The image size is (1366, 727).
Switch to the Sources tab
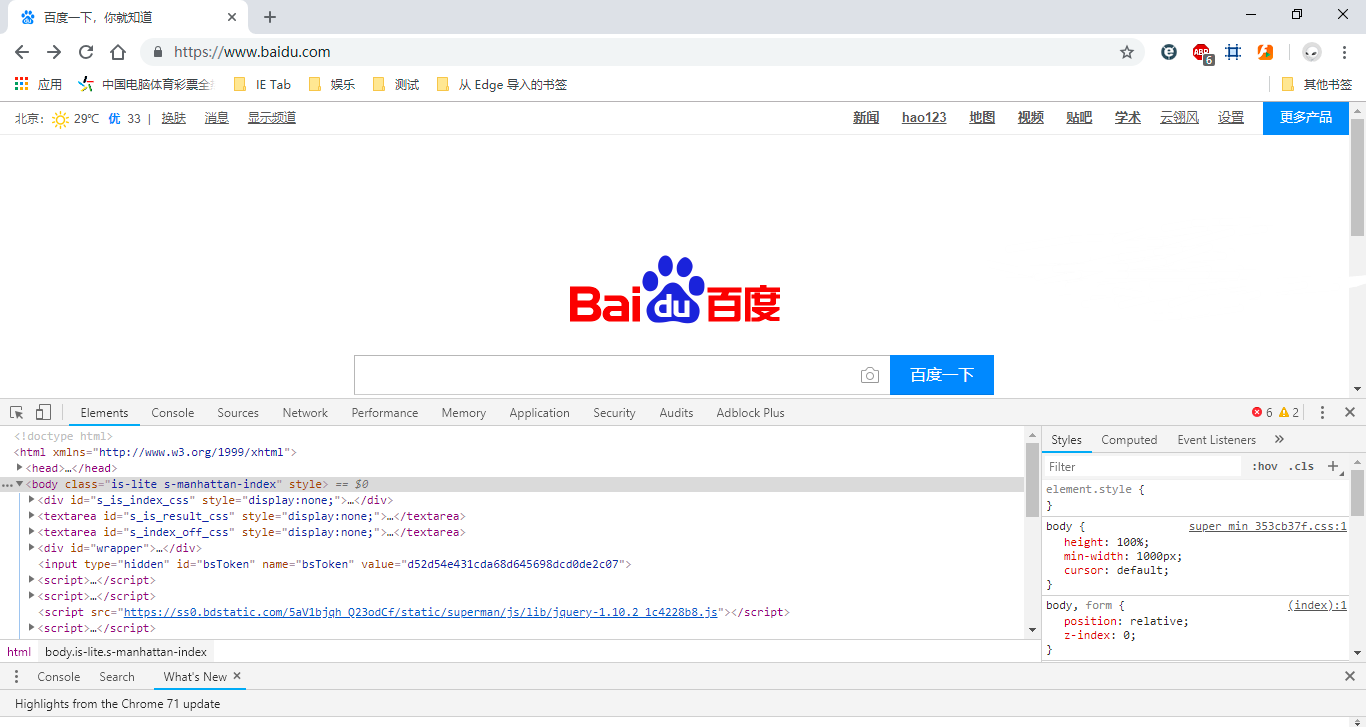click(238, 412)
